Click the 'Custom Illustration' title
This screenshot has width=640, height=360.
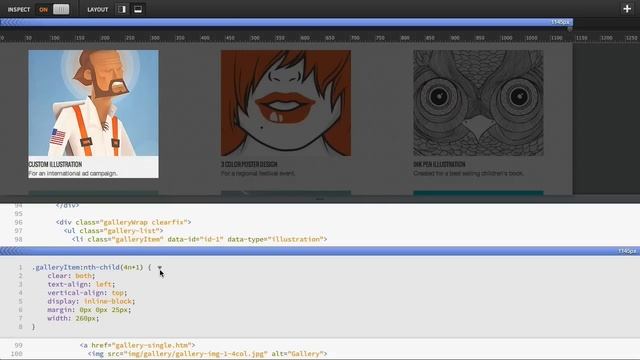click(x=55, y=164)
